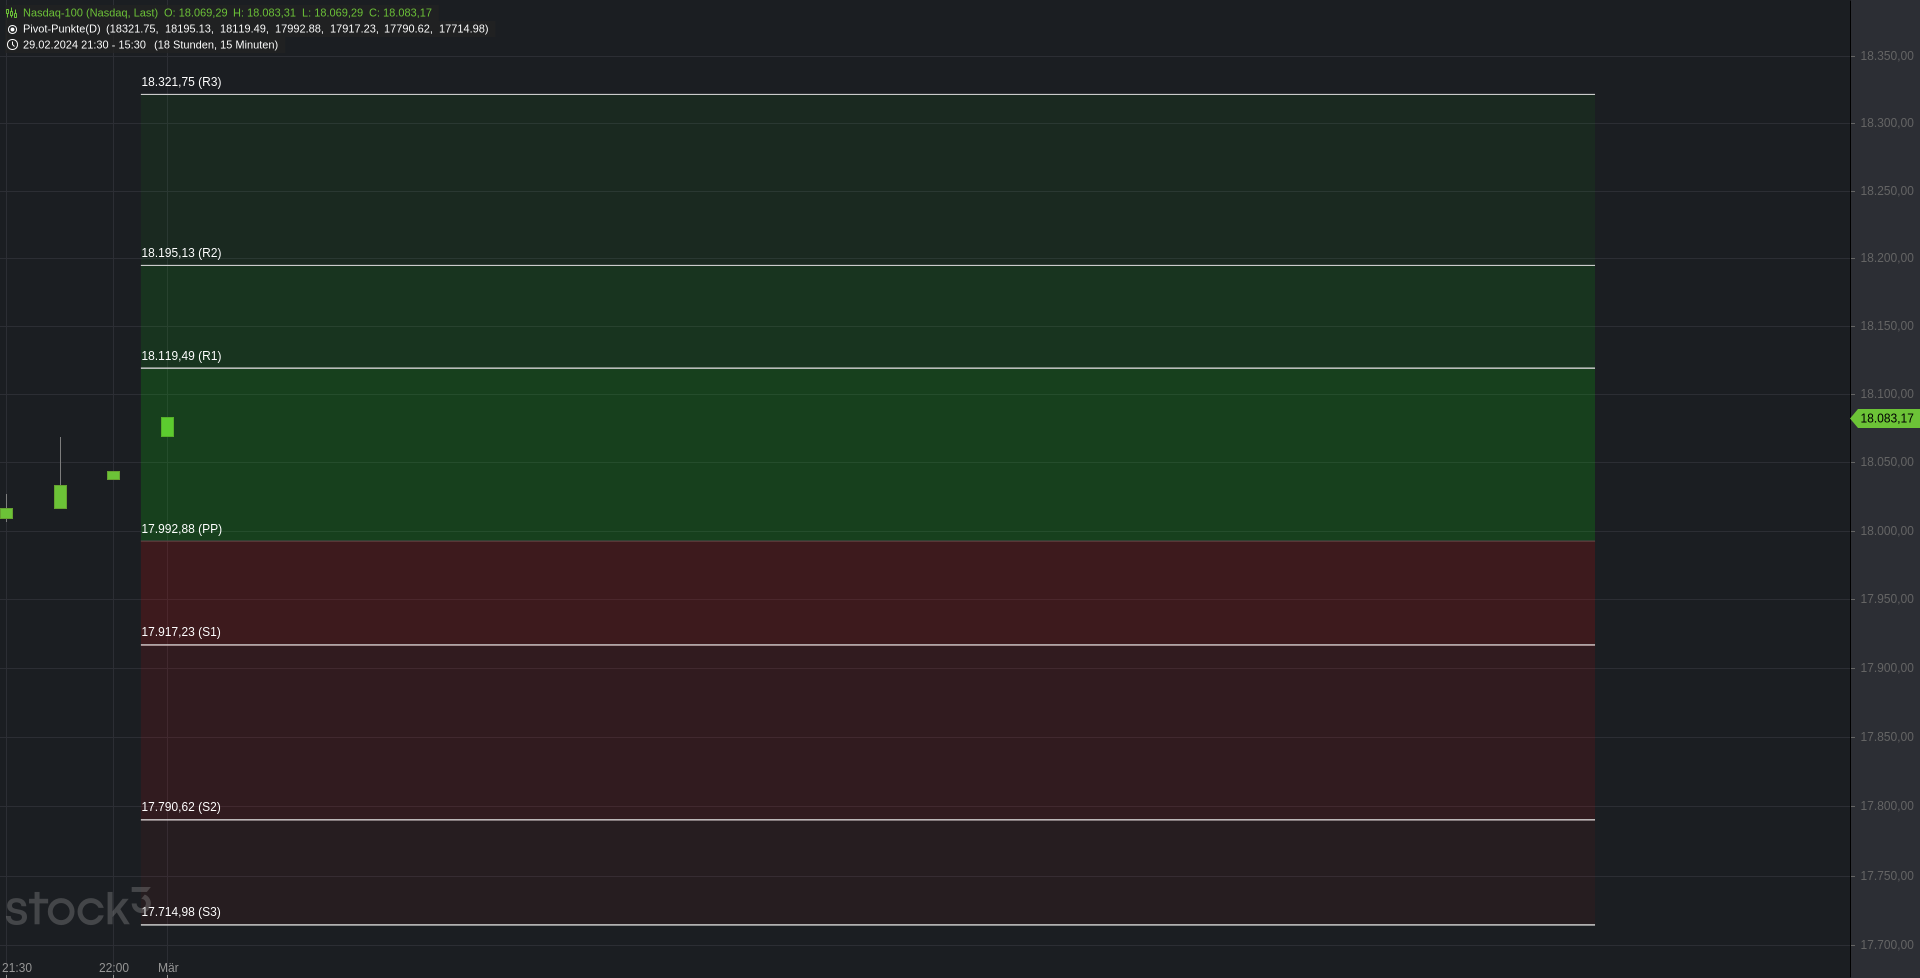
Task: Click the Pivot-Punkte indicator circle icon
Action: click(12, 29)
